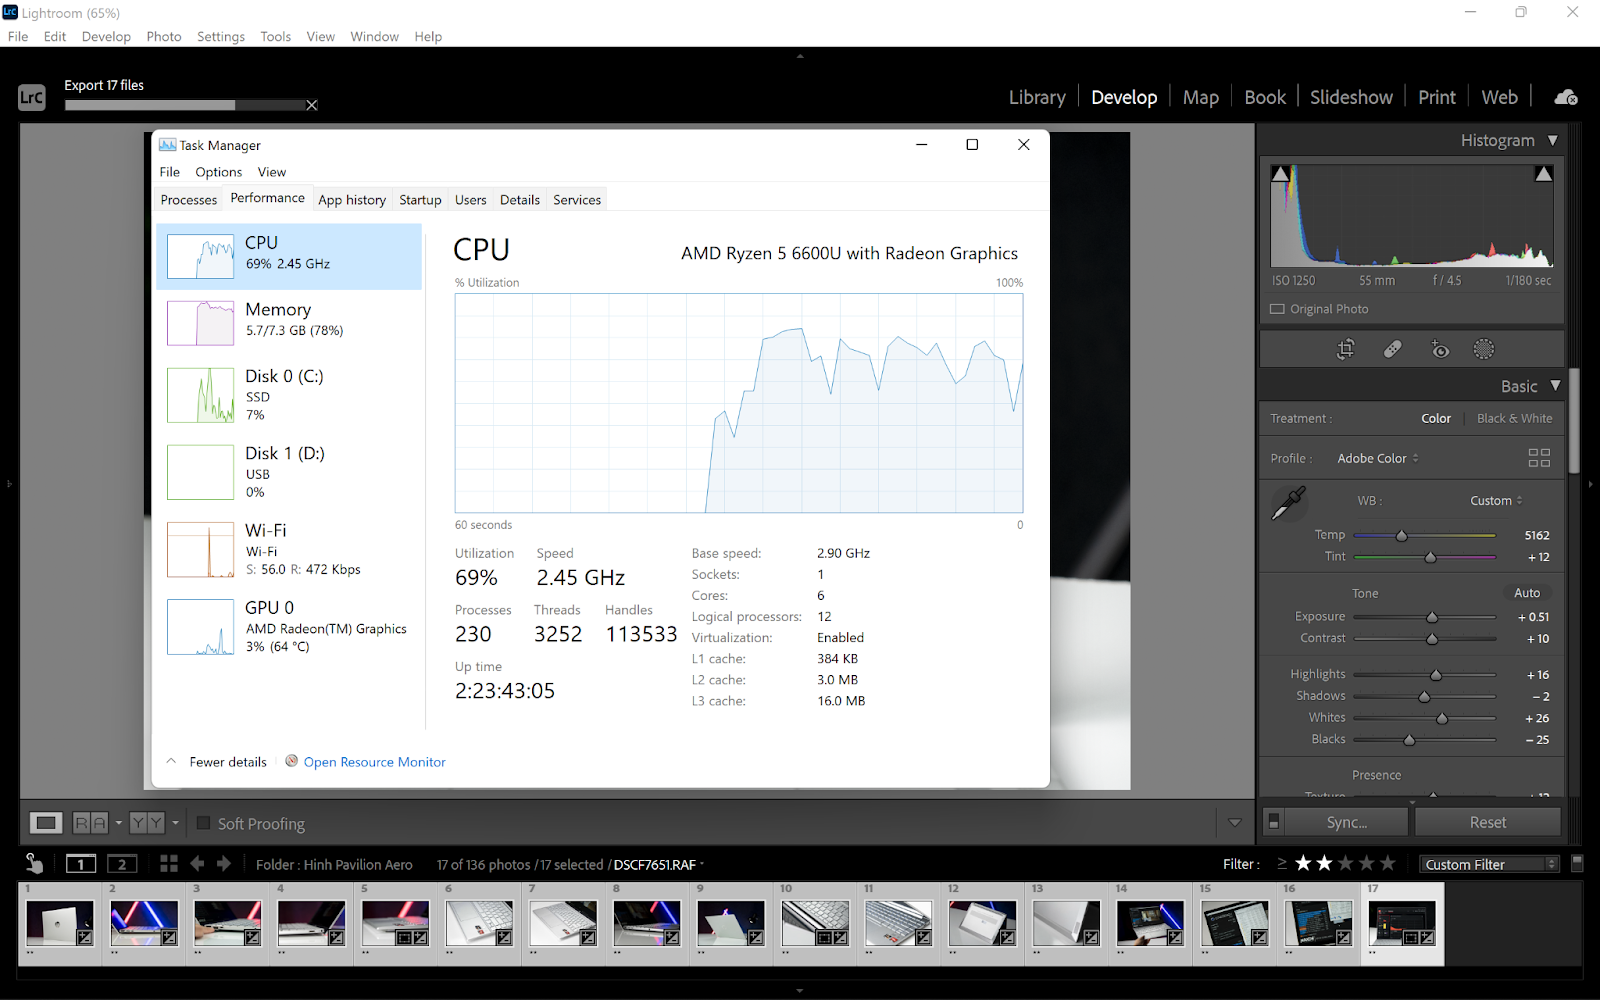Apply Auto tone adjustment

tap(1527, 593)
